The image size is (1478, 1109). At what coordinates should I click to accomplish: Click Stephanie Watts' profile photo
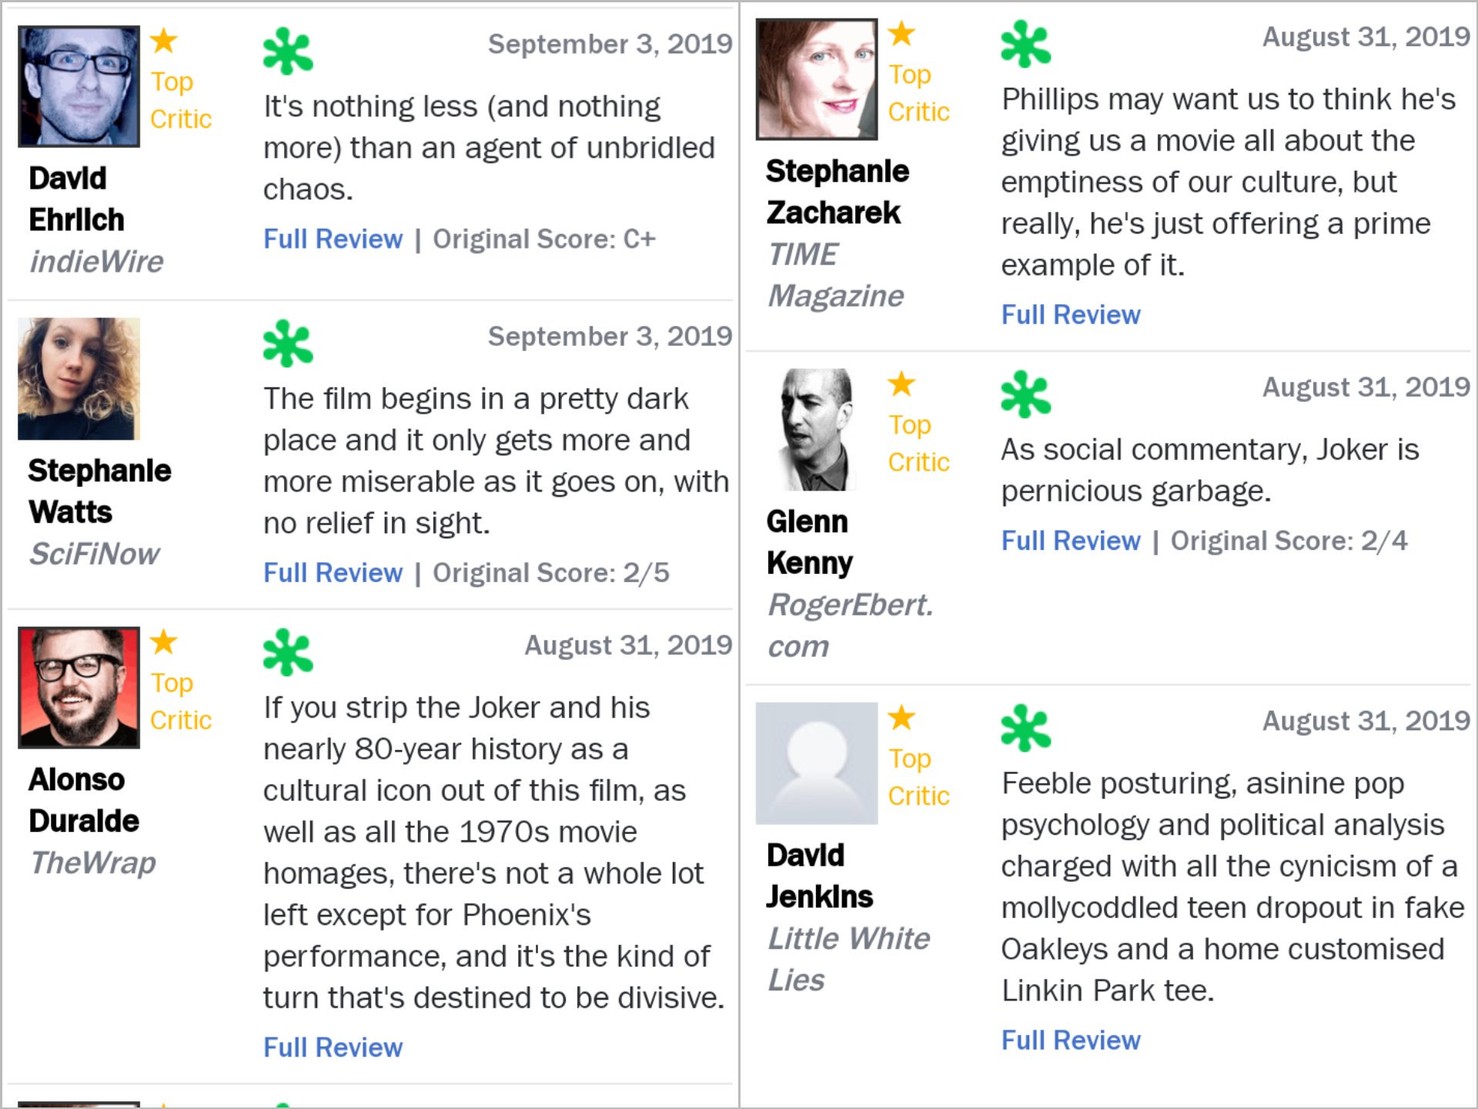click(x=79, y=379)
